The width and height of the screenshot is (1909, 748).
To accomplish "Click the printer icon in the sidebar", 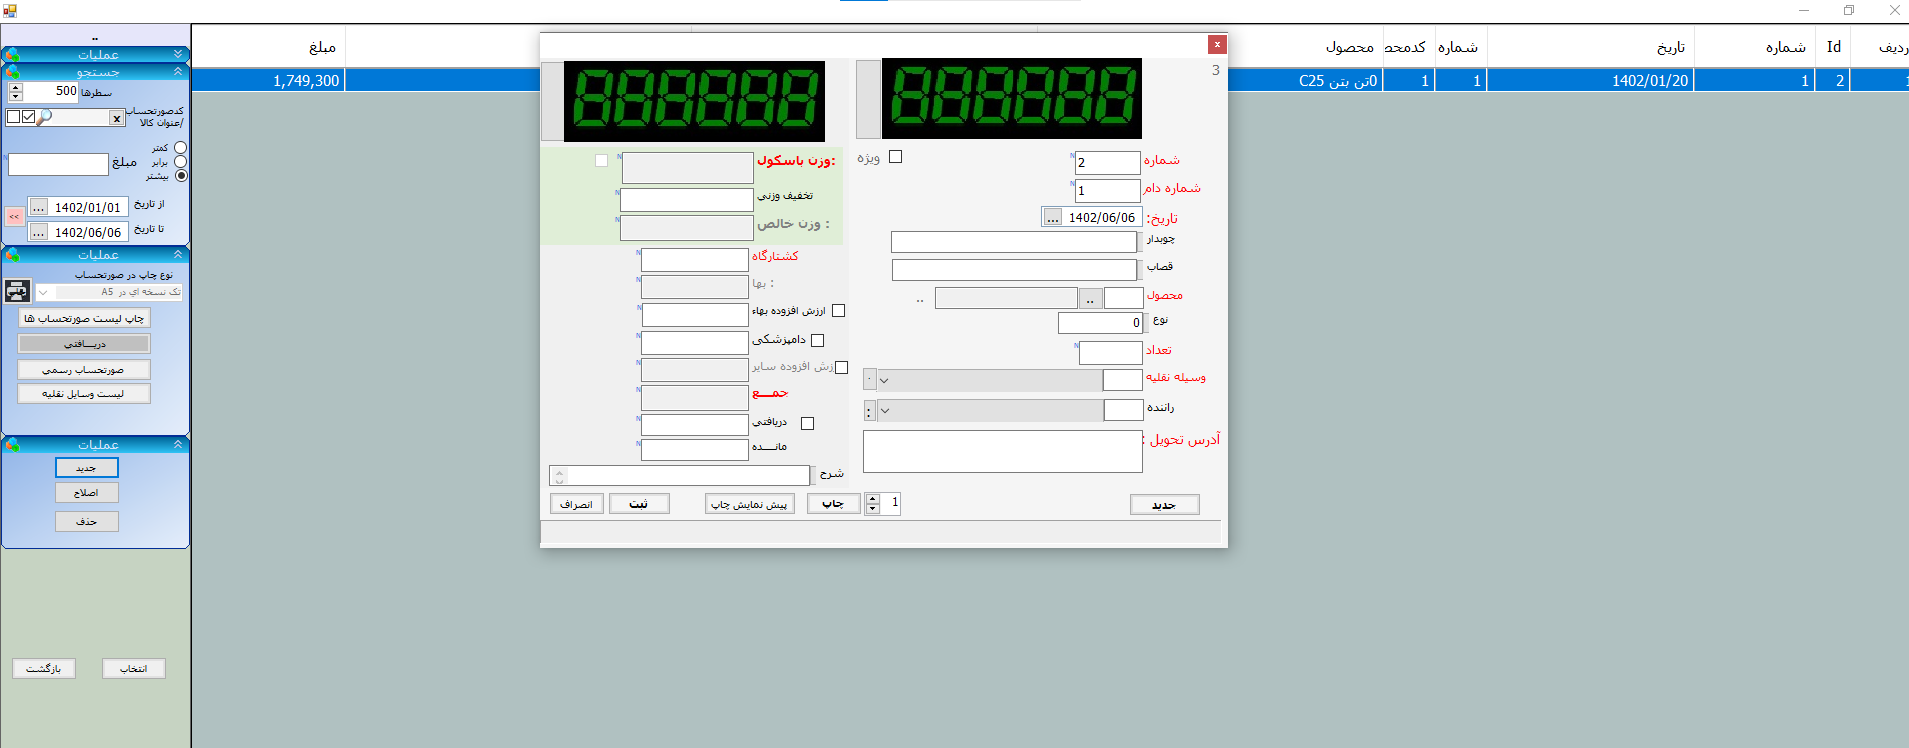I will pos(17,291).
